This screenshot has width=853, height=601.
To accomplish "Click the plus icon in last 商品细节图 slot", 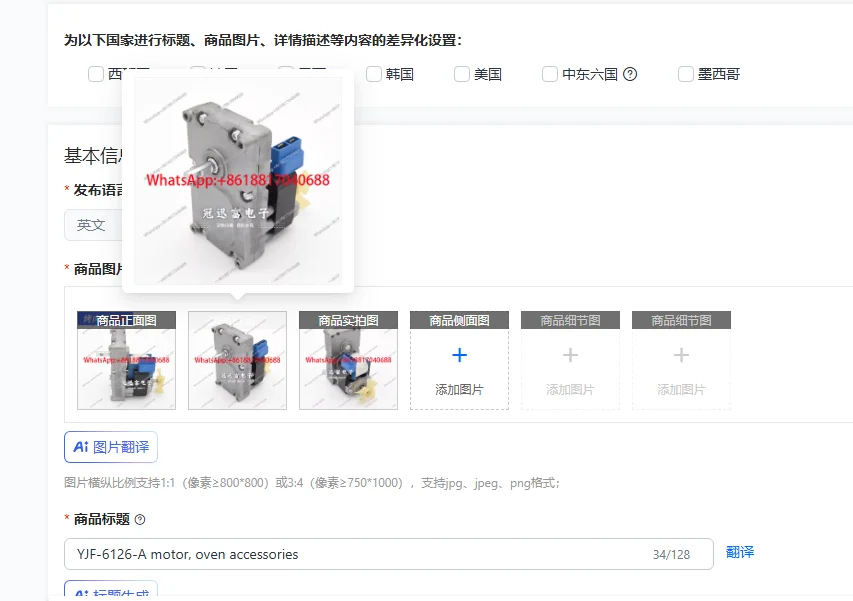I will click(681, 355).
